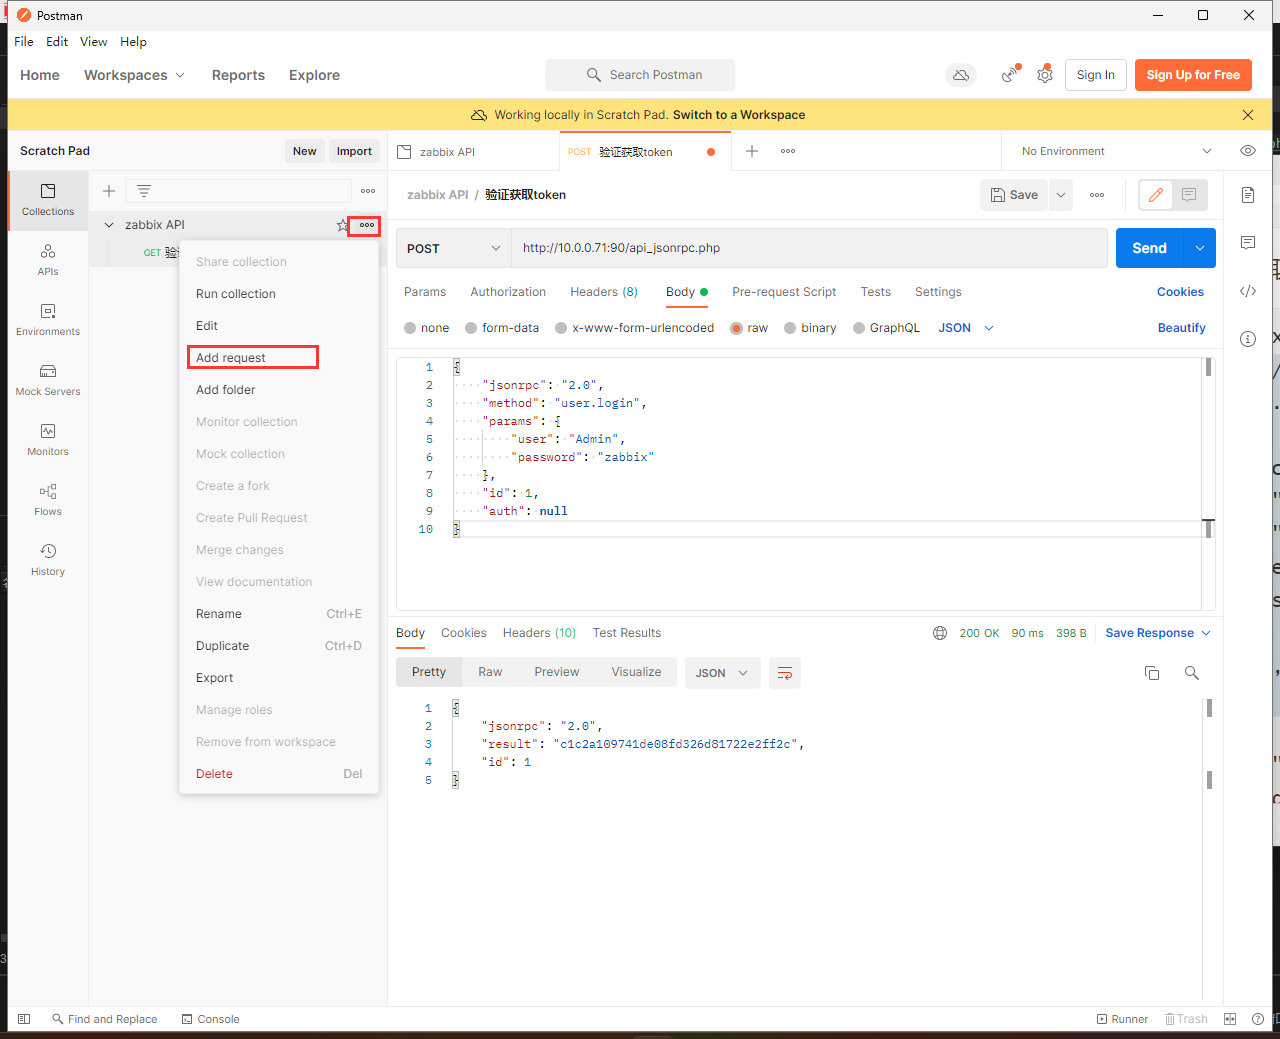This screenshot has width=1280, height=1039.
Task: Open request more actions beside Save
Action: tap(1097, 195)
